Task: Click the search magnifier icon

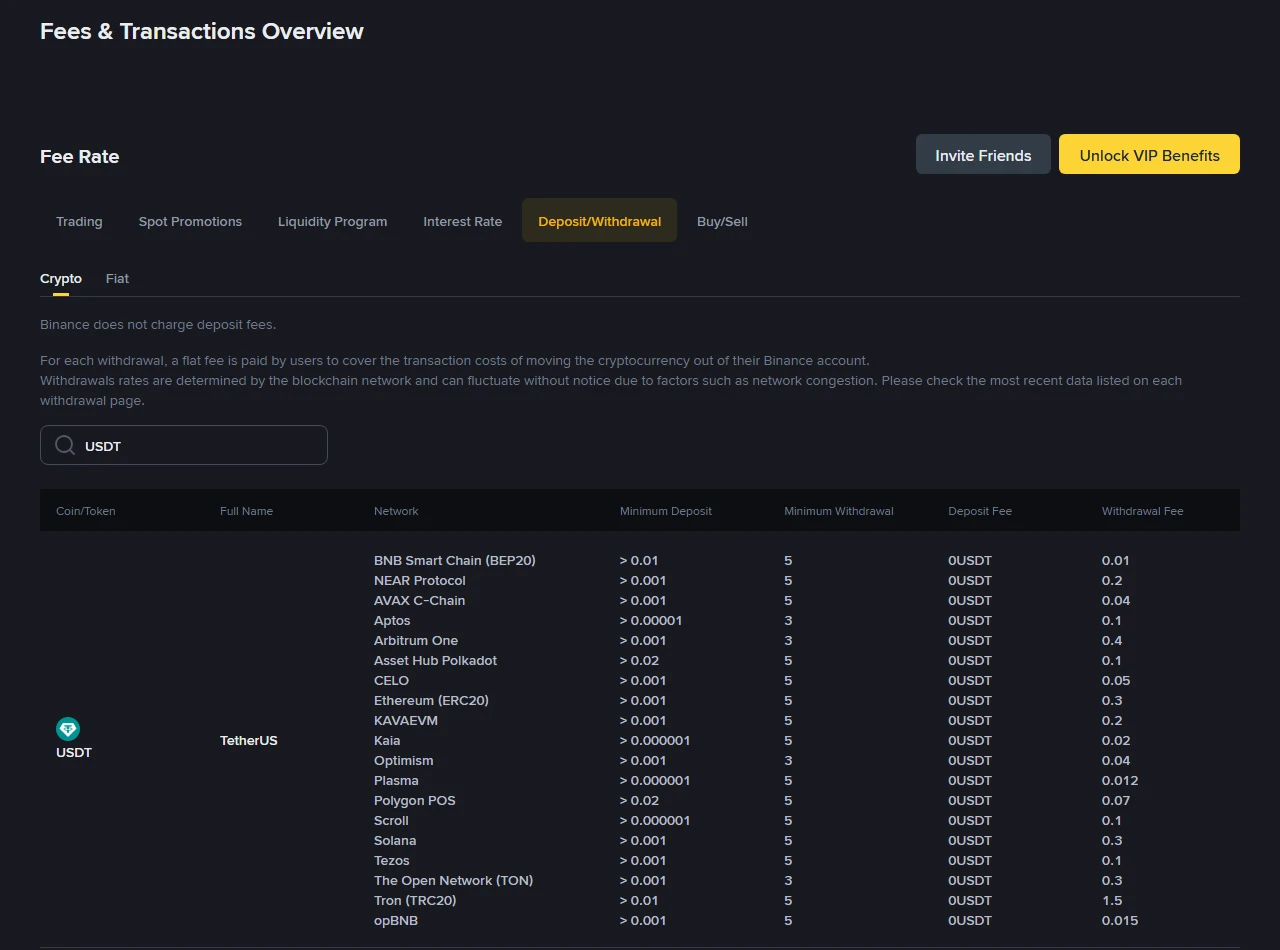Action: click(x=65, y=445)
